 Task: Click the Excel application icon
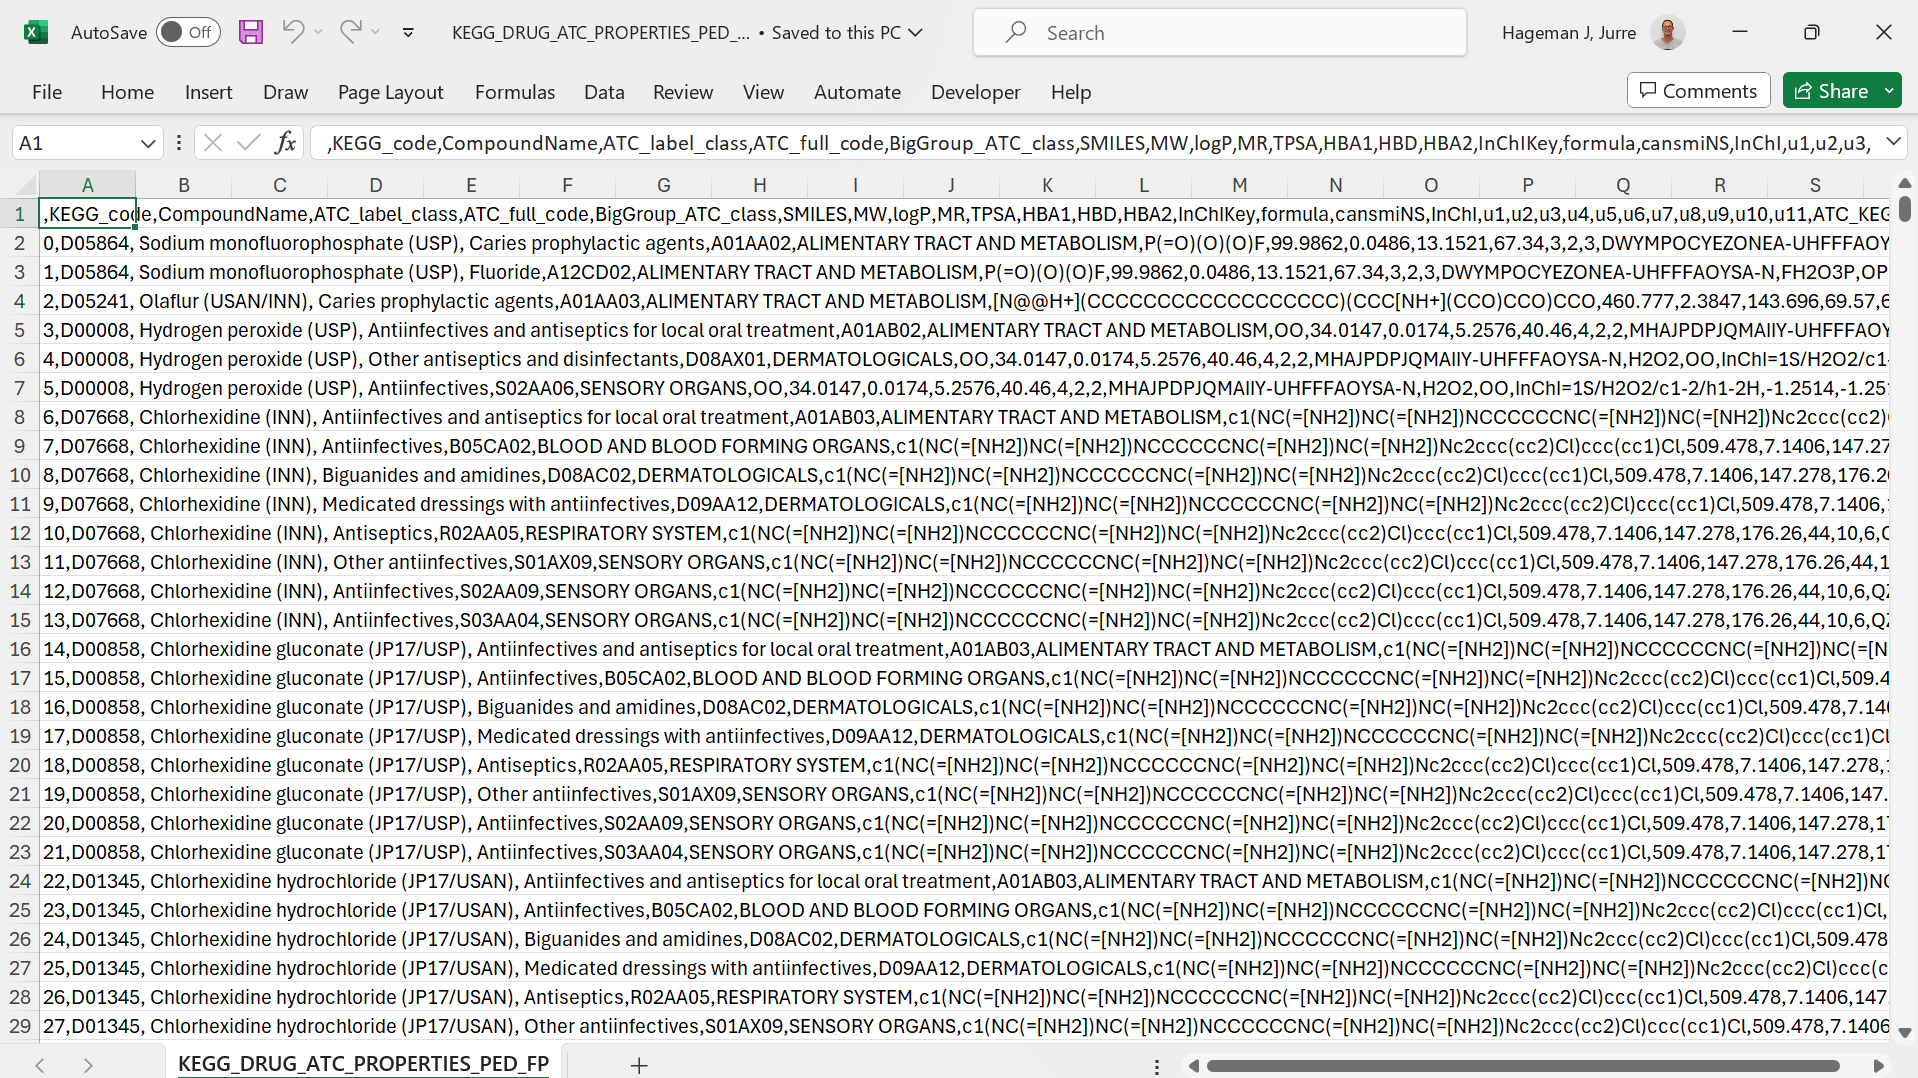tap(36, 32)
